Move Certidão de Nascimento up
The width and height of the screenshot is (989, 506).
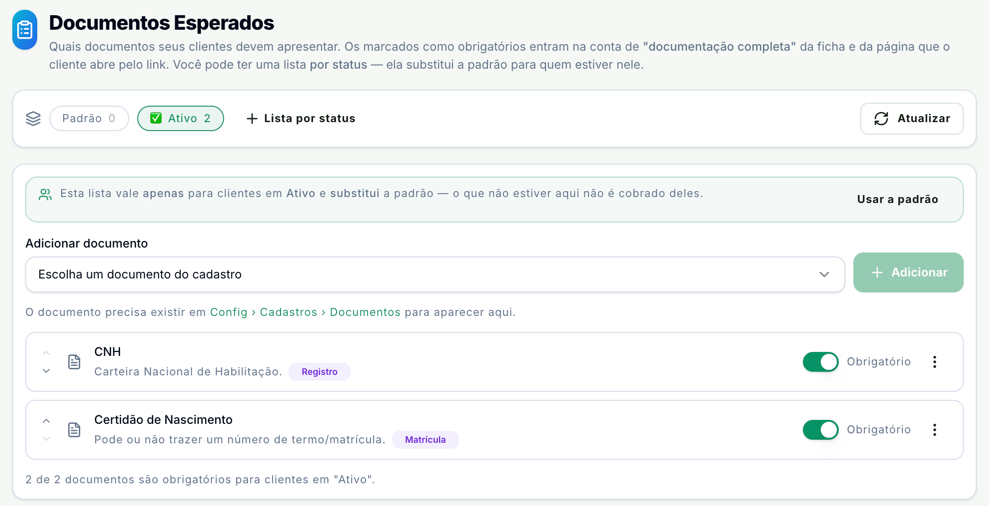pyautogui.click(x=46, y=421)
